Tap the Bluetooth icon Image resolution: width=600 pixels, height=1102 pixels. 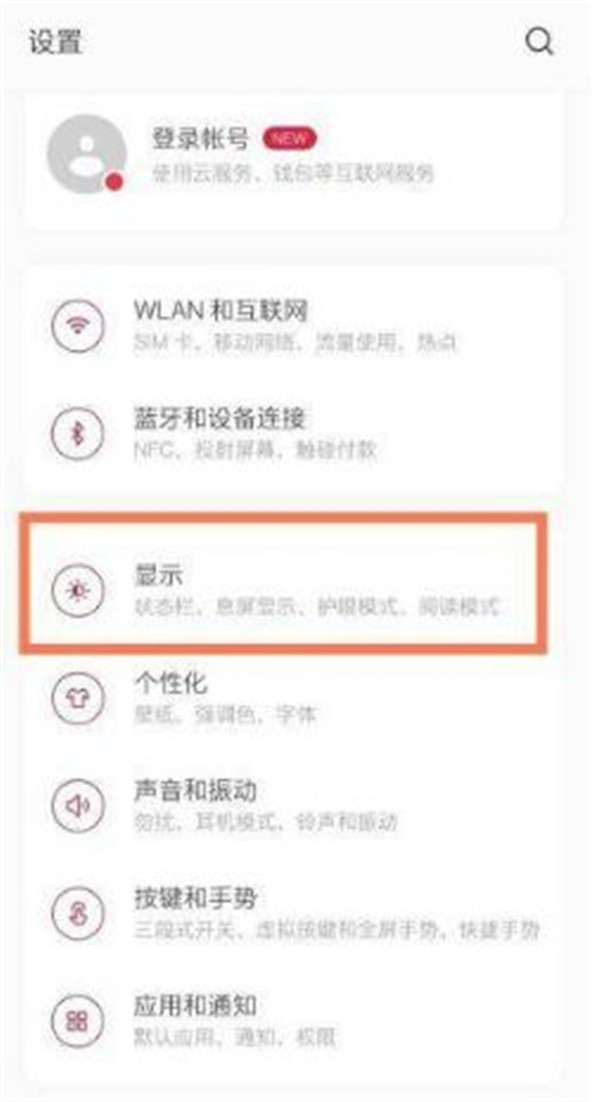click(x=77, y=434)
